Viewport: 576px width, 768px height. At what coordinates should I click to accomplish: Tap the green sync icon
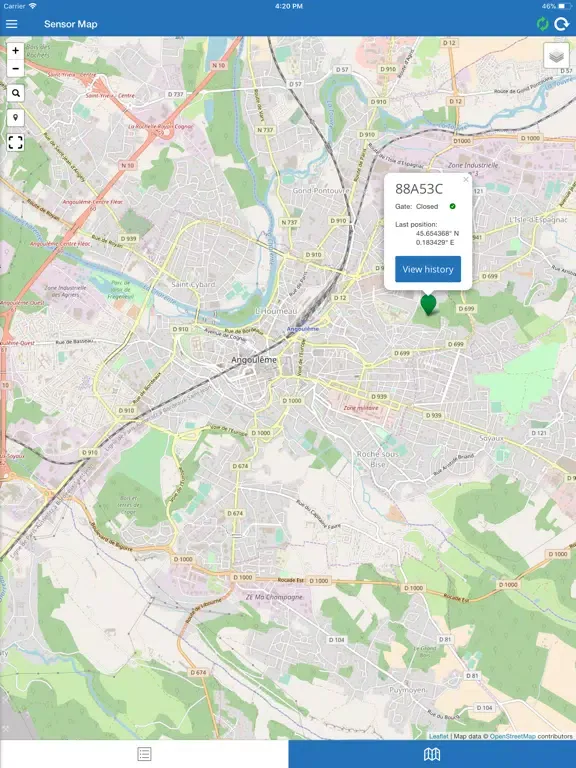[542, 24]
